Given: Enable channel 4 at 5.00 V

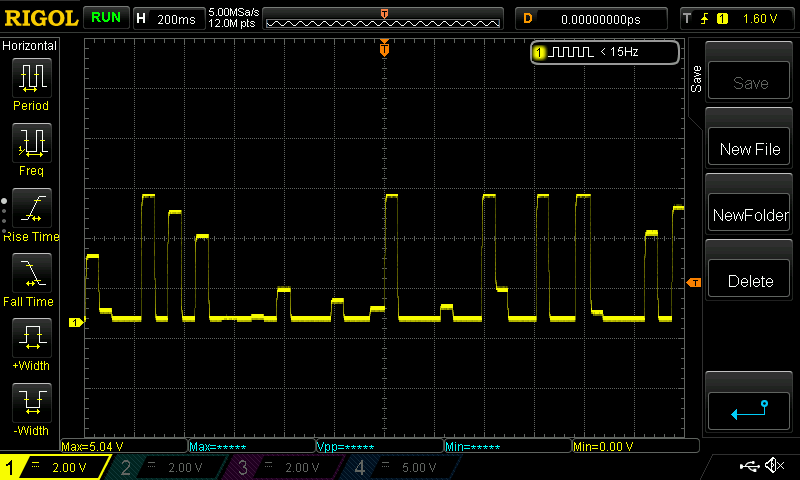Looking at the screenshot, I should click(402, 467).
